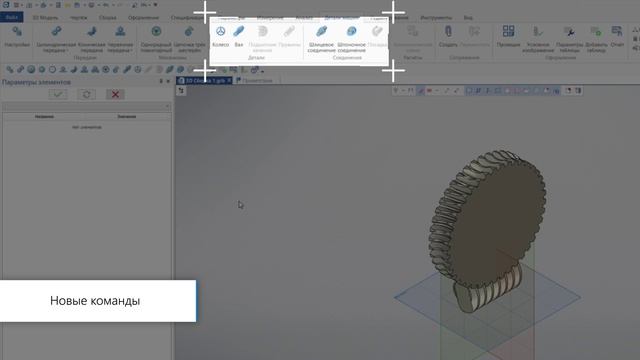
Task: Click the Значение column header
Action: (x=127, y=116)
